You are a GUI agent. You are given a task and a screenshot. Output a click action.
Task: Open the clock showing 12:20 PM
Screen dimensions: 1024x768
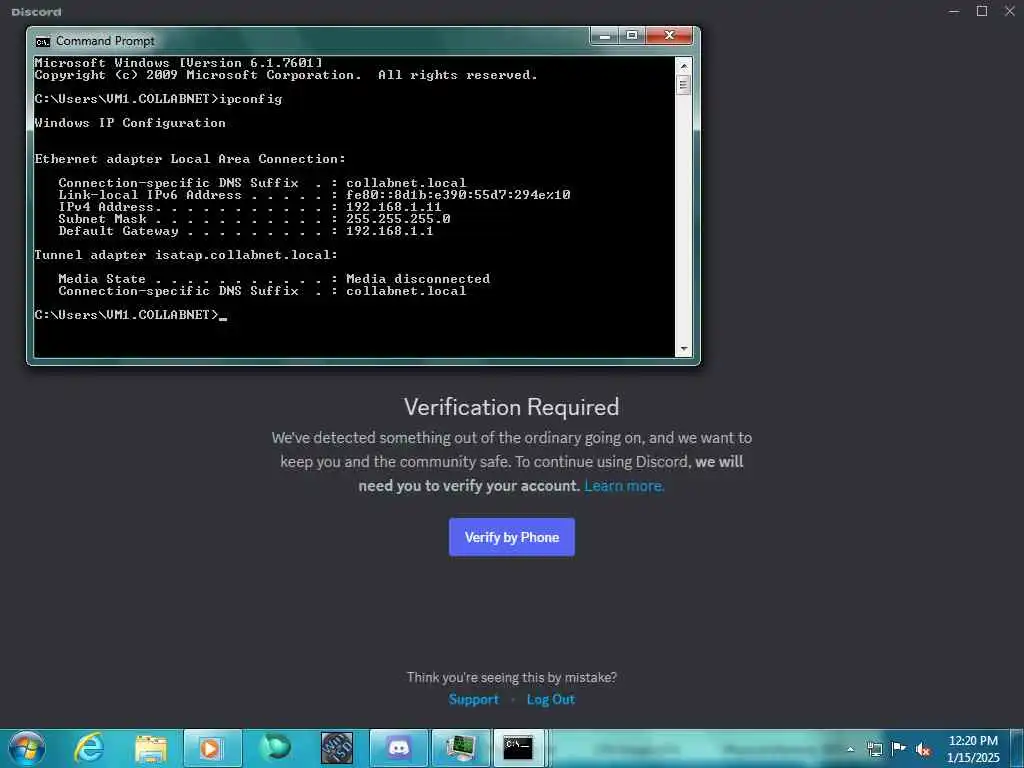[x=973, y=749]
